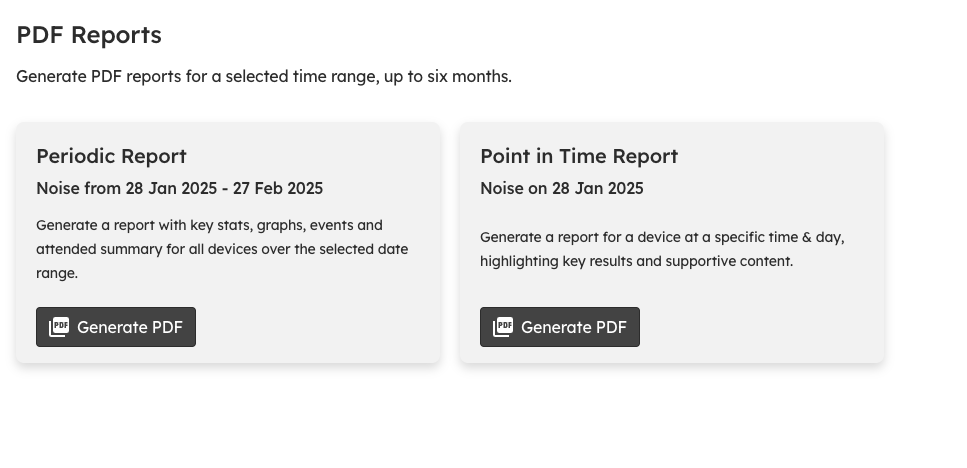Generate PDF for Point in Time Report
The width and height of the screenshot is (967, 468).
560,327
